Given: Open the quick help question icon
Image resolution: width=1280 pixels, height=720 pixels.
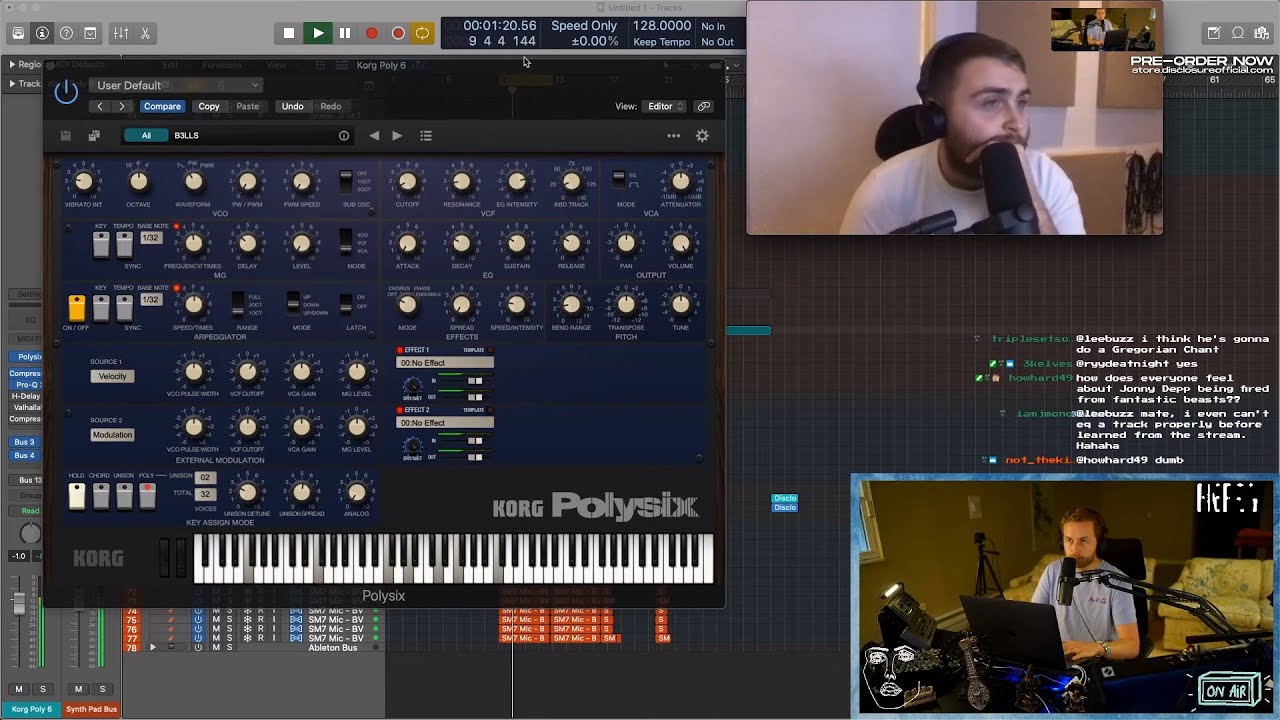Looking at the screenshot, I should 66,33.
